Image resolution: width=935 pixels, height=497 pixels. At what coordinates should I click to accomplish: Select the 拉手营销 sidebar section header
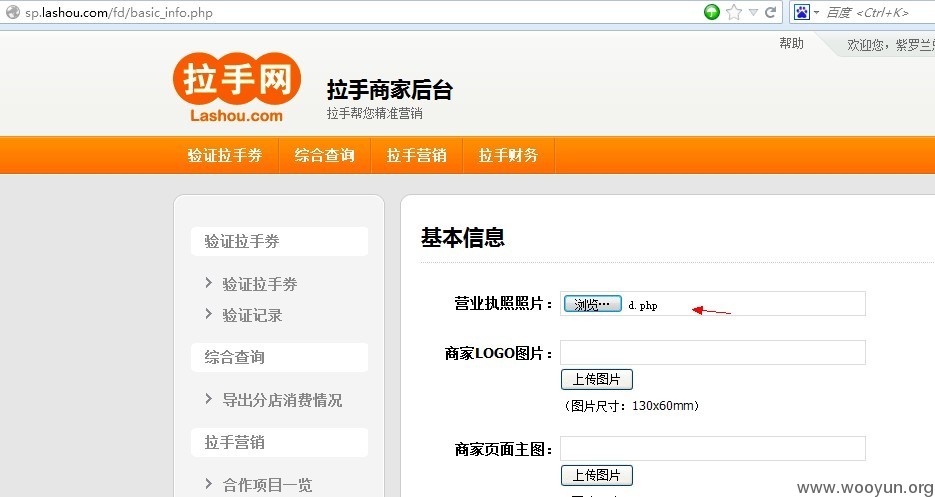pos(279,442)
